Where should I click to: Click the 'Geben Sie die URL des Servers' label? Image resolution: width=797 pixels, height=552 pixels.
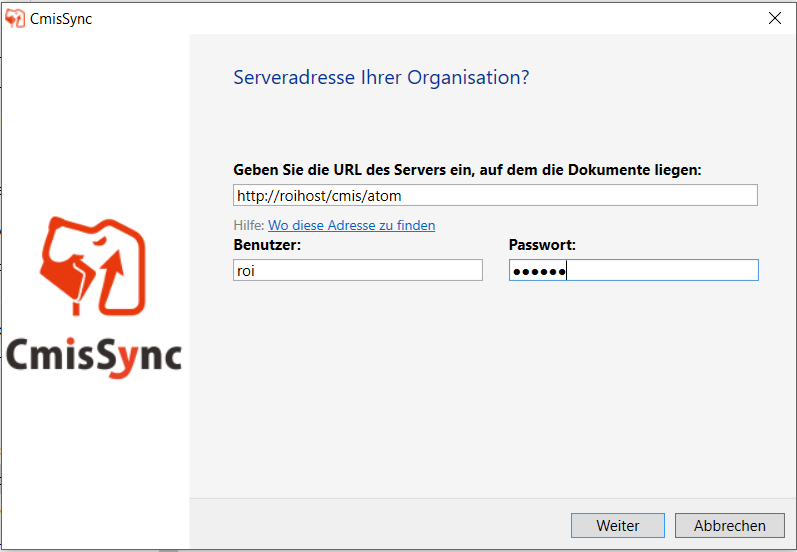[x=467, y=170]
